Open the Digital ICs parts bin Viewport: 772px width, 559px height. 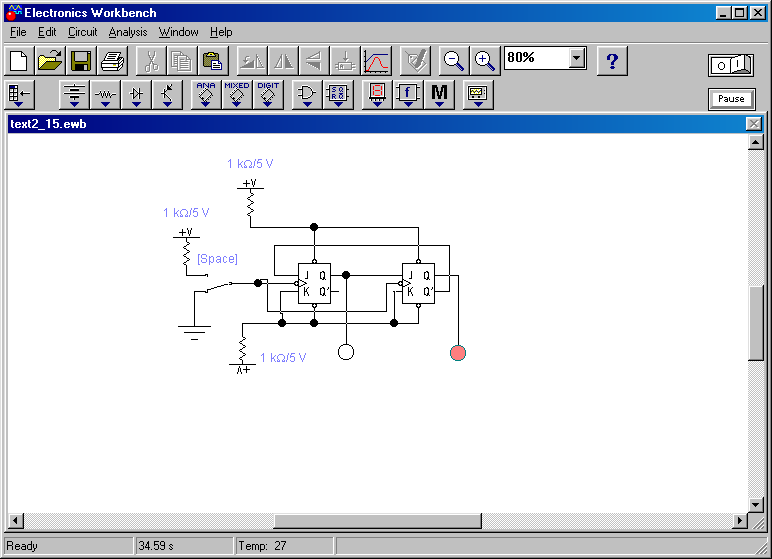tap(268, 95)
